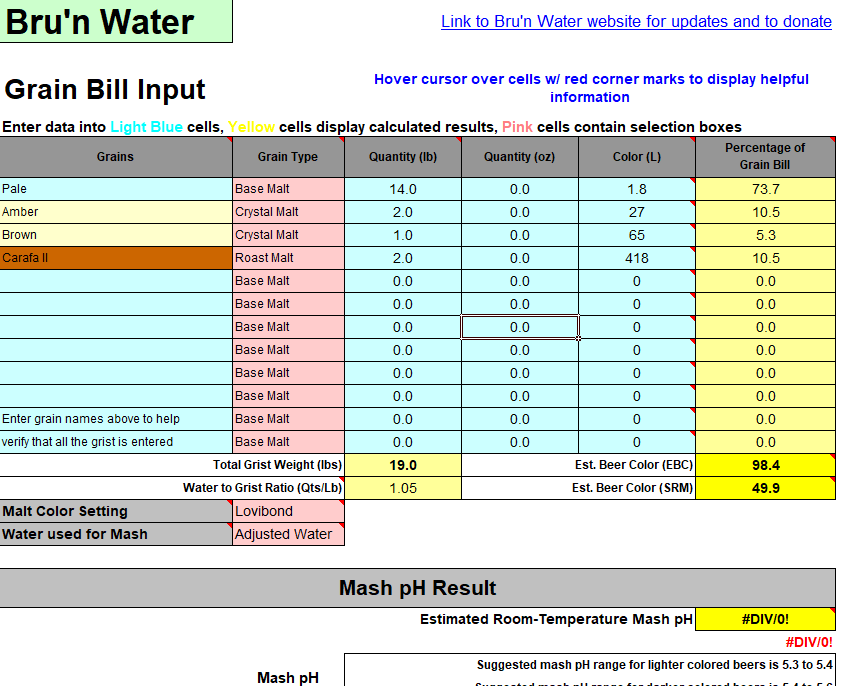Image resolution: width=854 pixels, height=686 pixels.
Task: Click the Est. Beer Color EBC value 98.4
Action: [x=765, y=465]
